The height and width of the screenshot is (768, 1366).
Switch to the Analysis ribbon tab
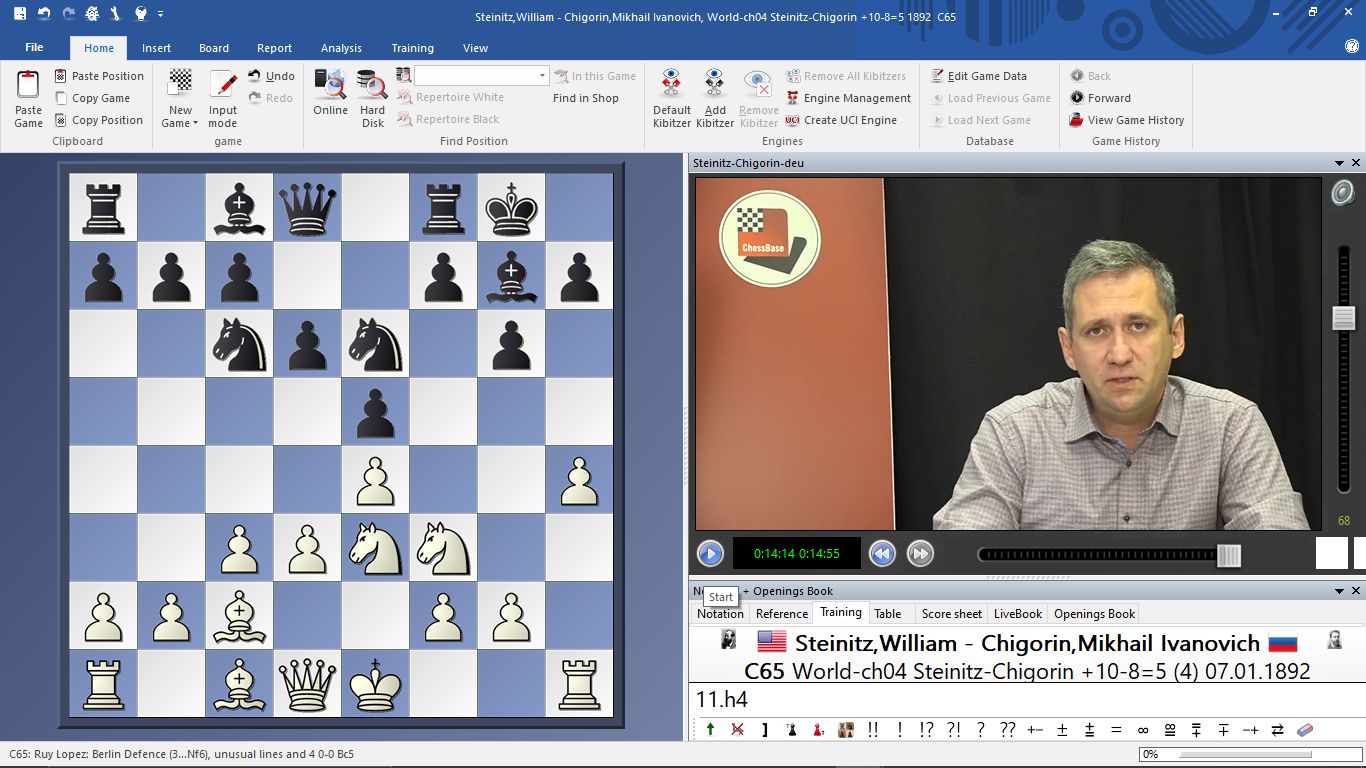click(x=341, y=48)
